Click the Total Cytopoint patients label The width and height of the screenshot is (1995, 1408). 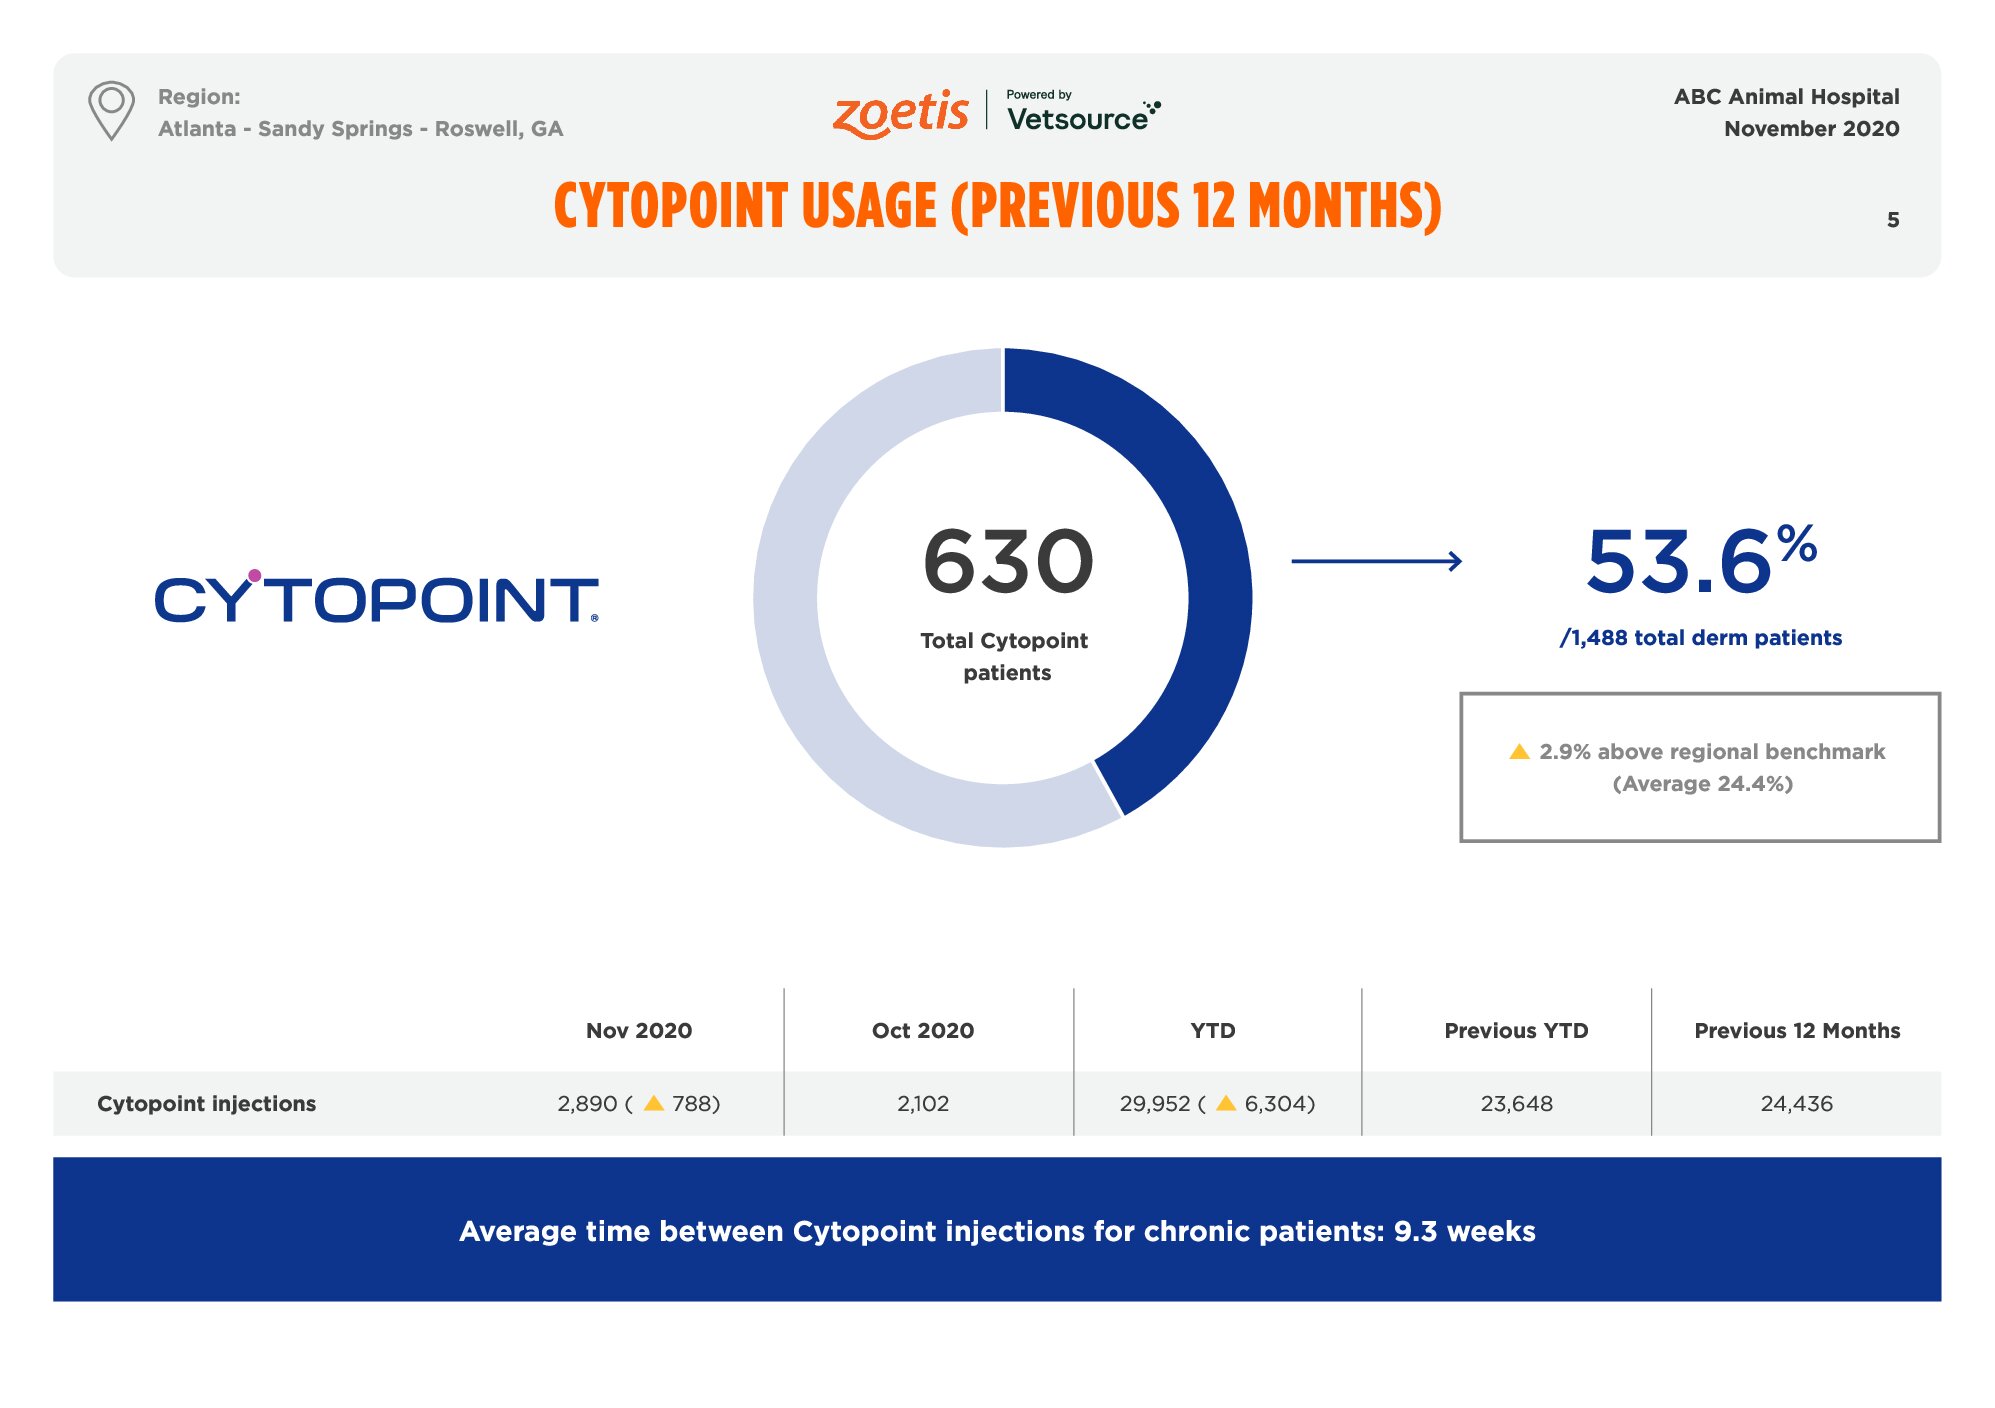1005,656
